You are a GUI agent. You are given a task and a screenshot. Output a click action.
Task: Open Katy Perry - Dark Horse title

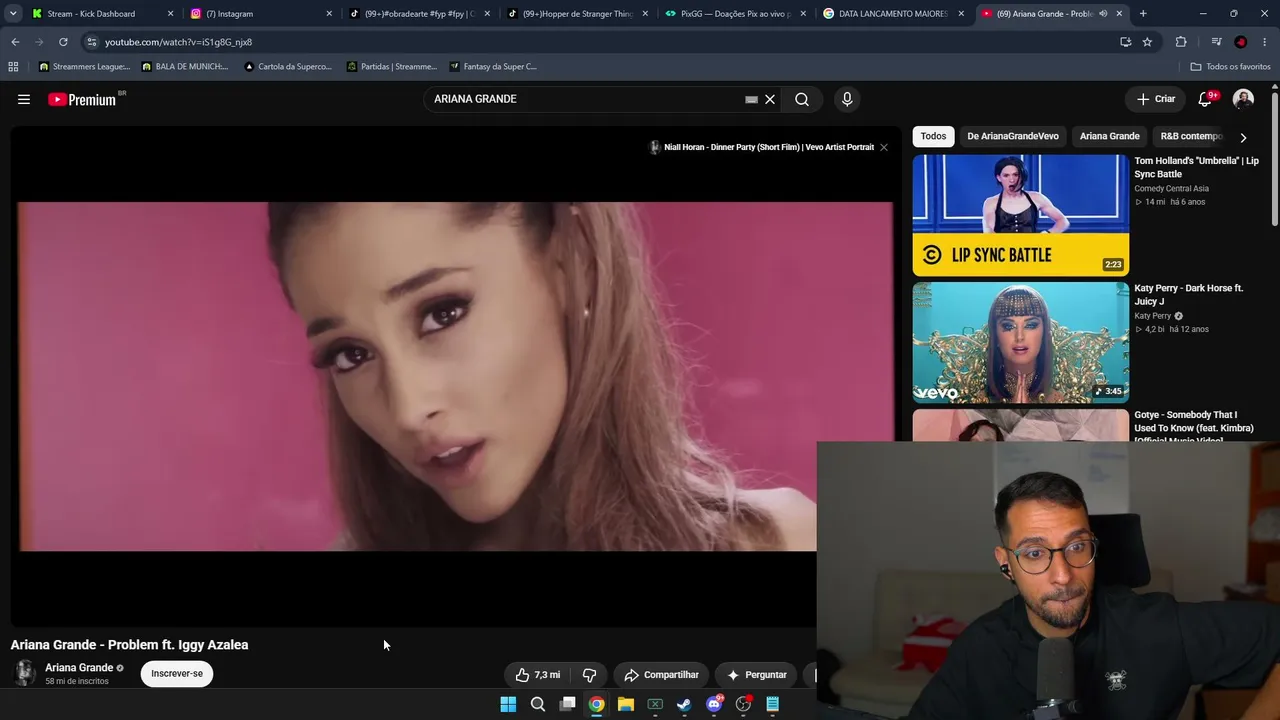[x=1189, y=295]
